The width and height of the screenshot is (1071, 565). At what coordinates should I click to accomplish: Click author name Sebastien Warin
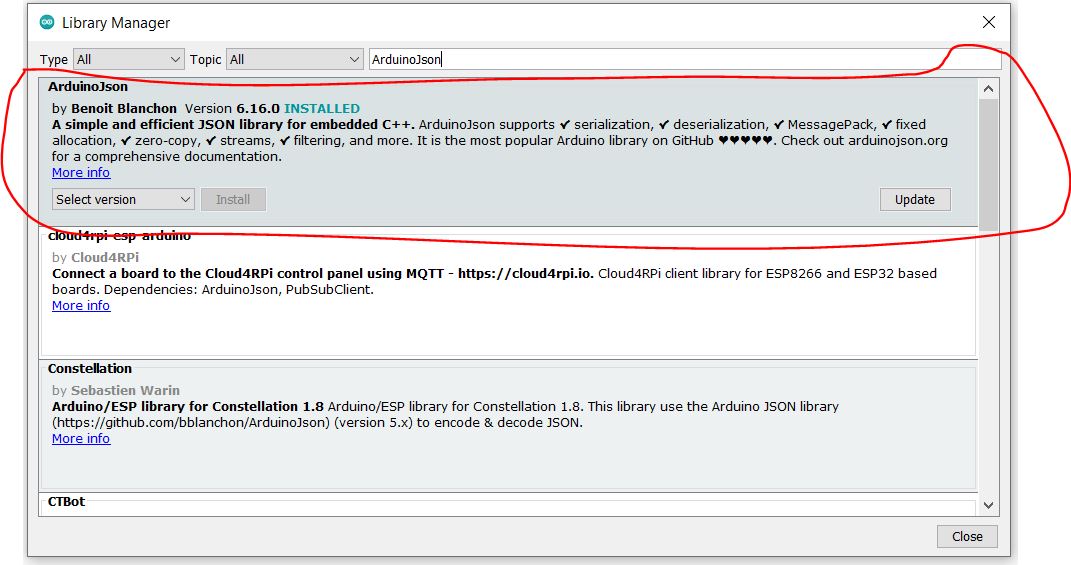(125, 391)
